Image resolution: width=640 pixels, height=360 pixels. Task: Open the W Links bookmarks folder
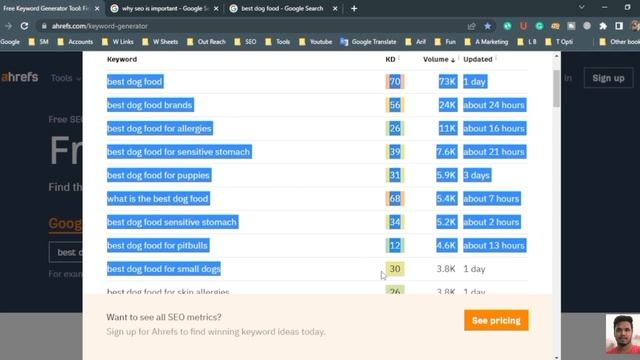click(118, 42)
